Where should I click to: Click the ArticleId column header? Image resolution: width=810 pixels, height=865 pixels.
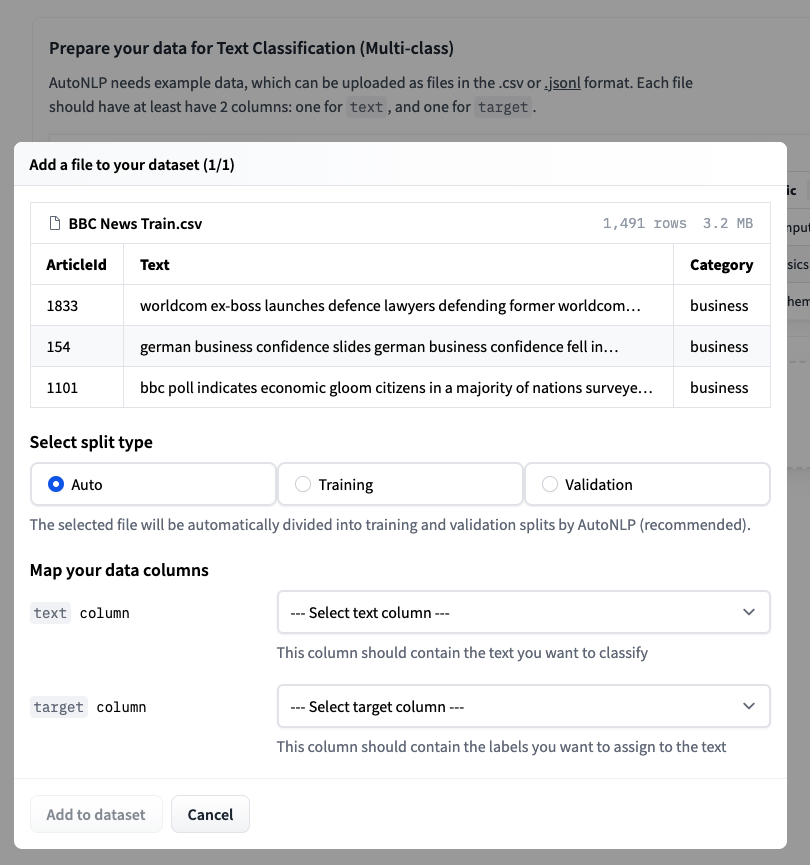[x=76, y=265]
